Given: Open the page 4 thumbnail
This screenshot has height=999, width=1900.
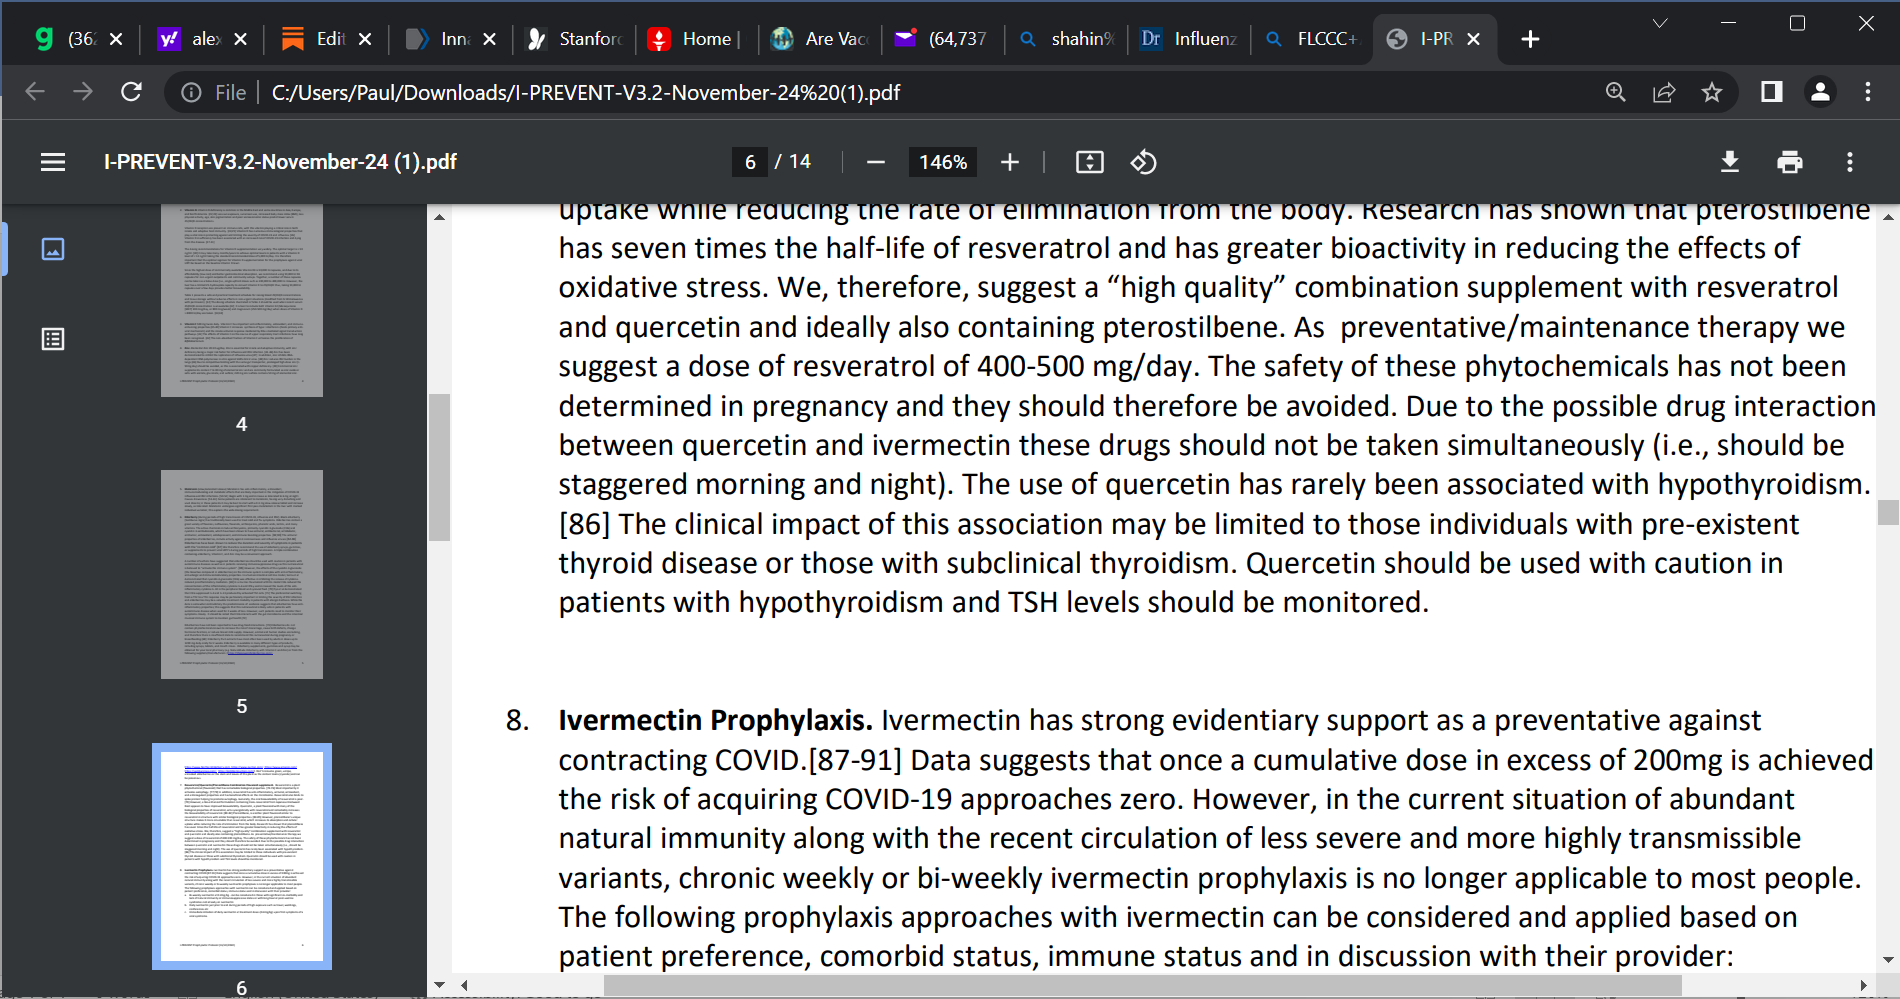Looking at the screenshot, I should pyautogui.click(x=242, y=301).
